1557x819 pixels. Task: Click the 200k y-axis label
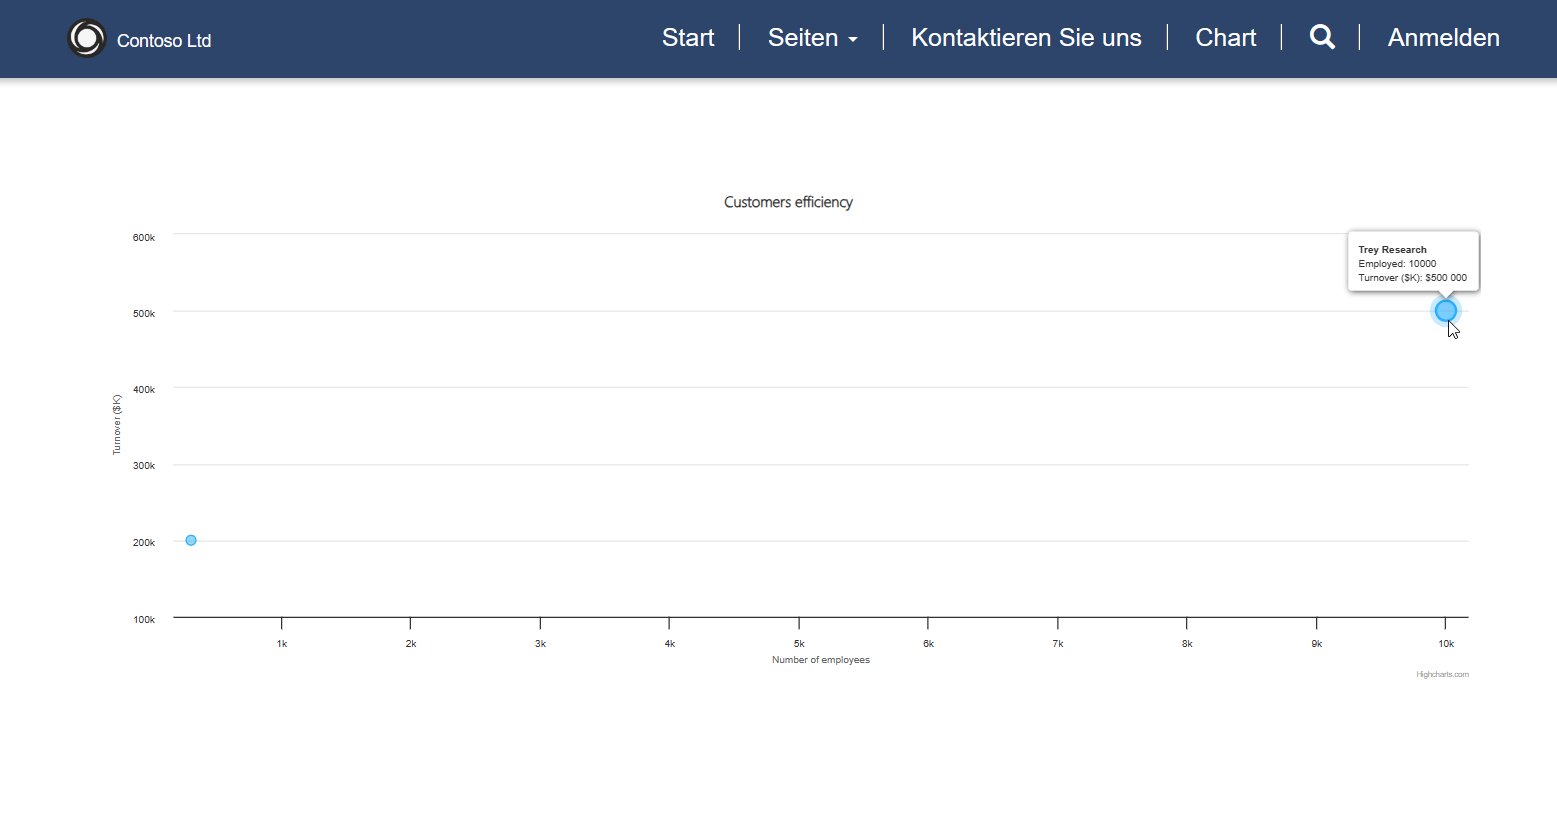pyautogui.click(x=144, y=543)
